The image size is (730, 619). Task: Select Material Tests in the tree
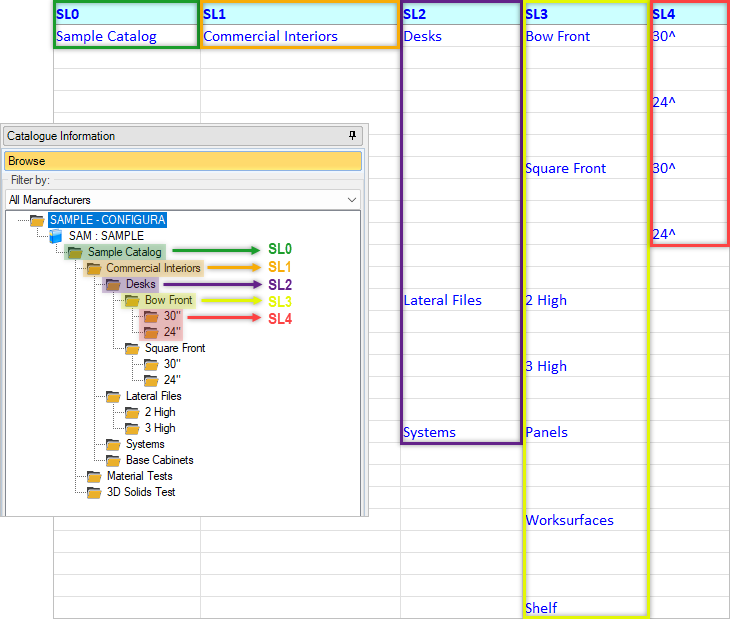(x=140, y=476)
